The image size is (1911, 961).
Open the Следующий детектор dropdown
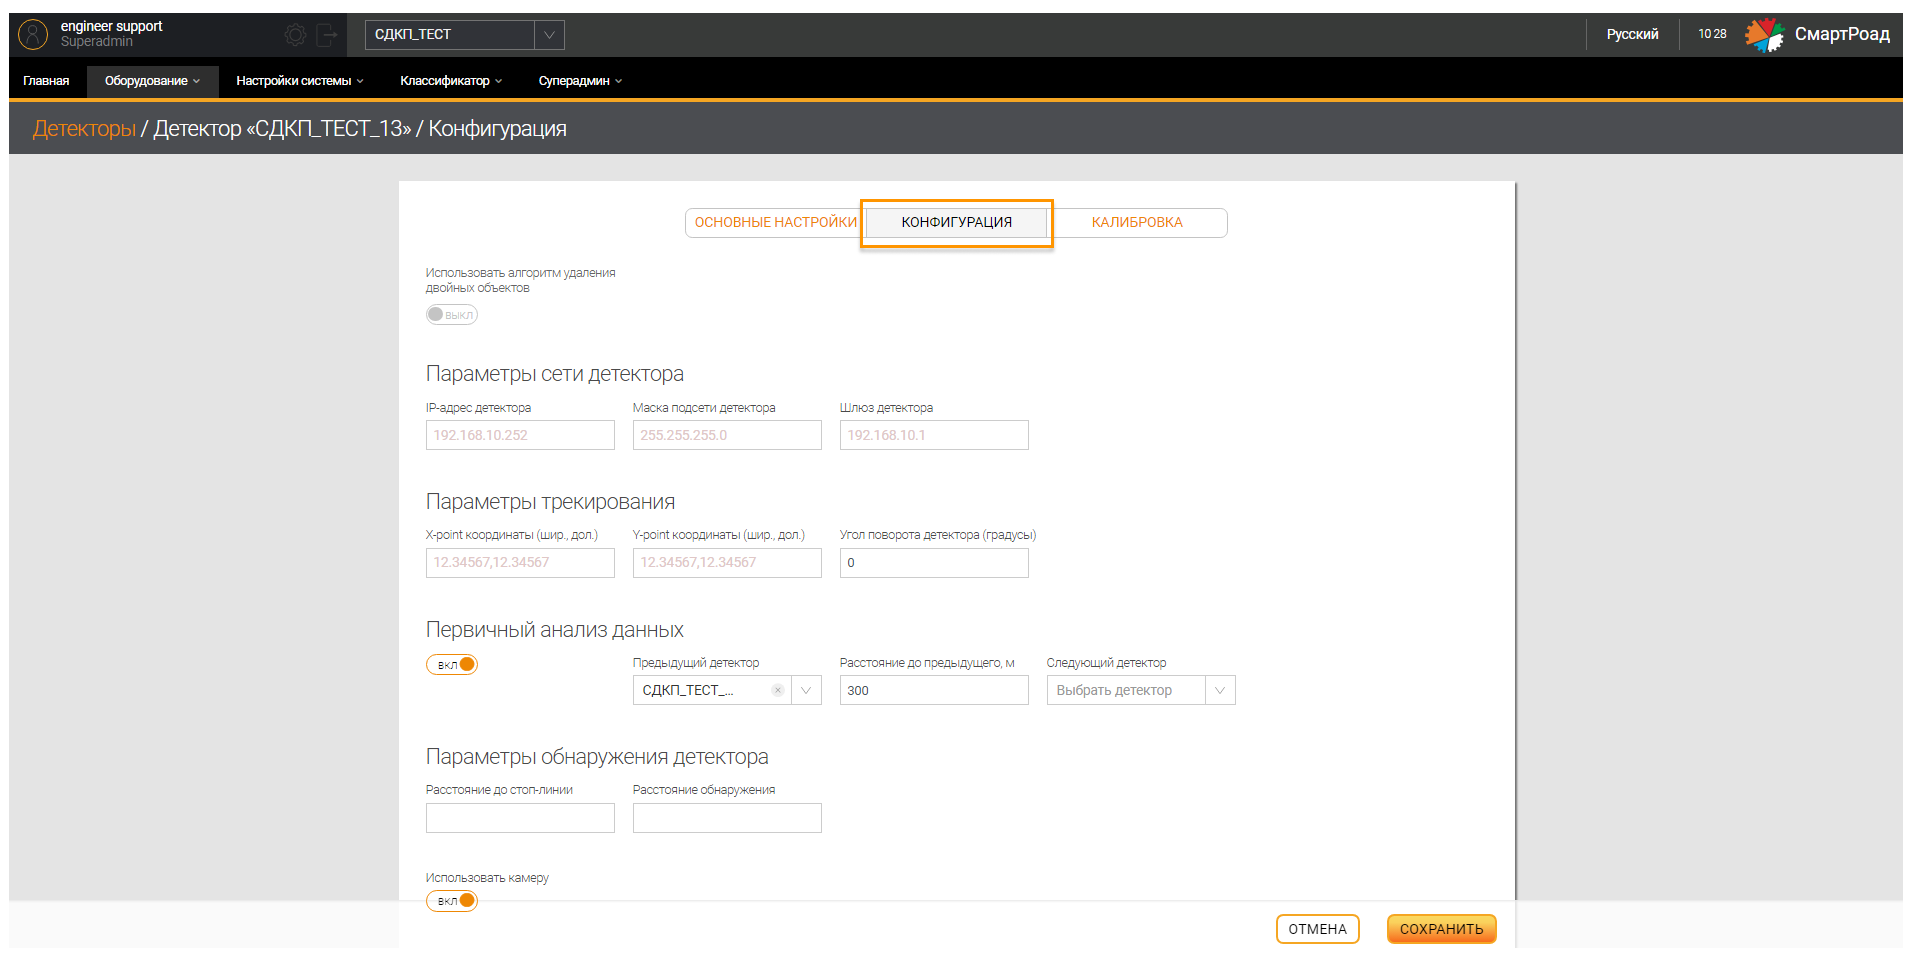1141,690
